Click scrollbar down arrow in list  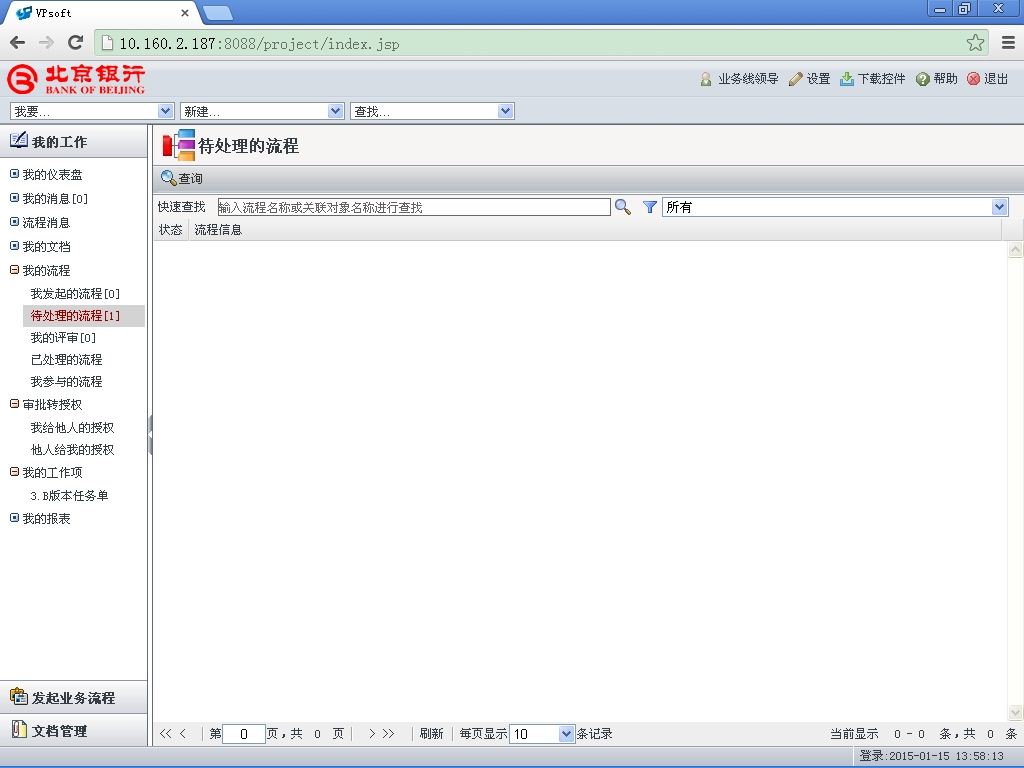tap(1015, 712)
